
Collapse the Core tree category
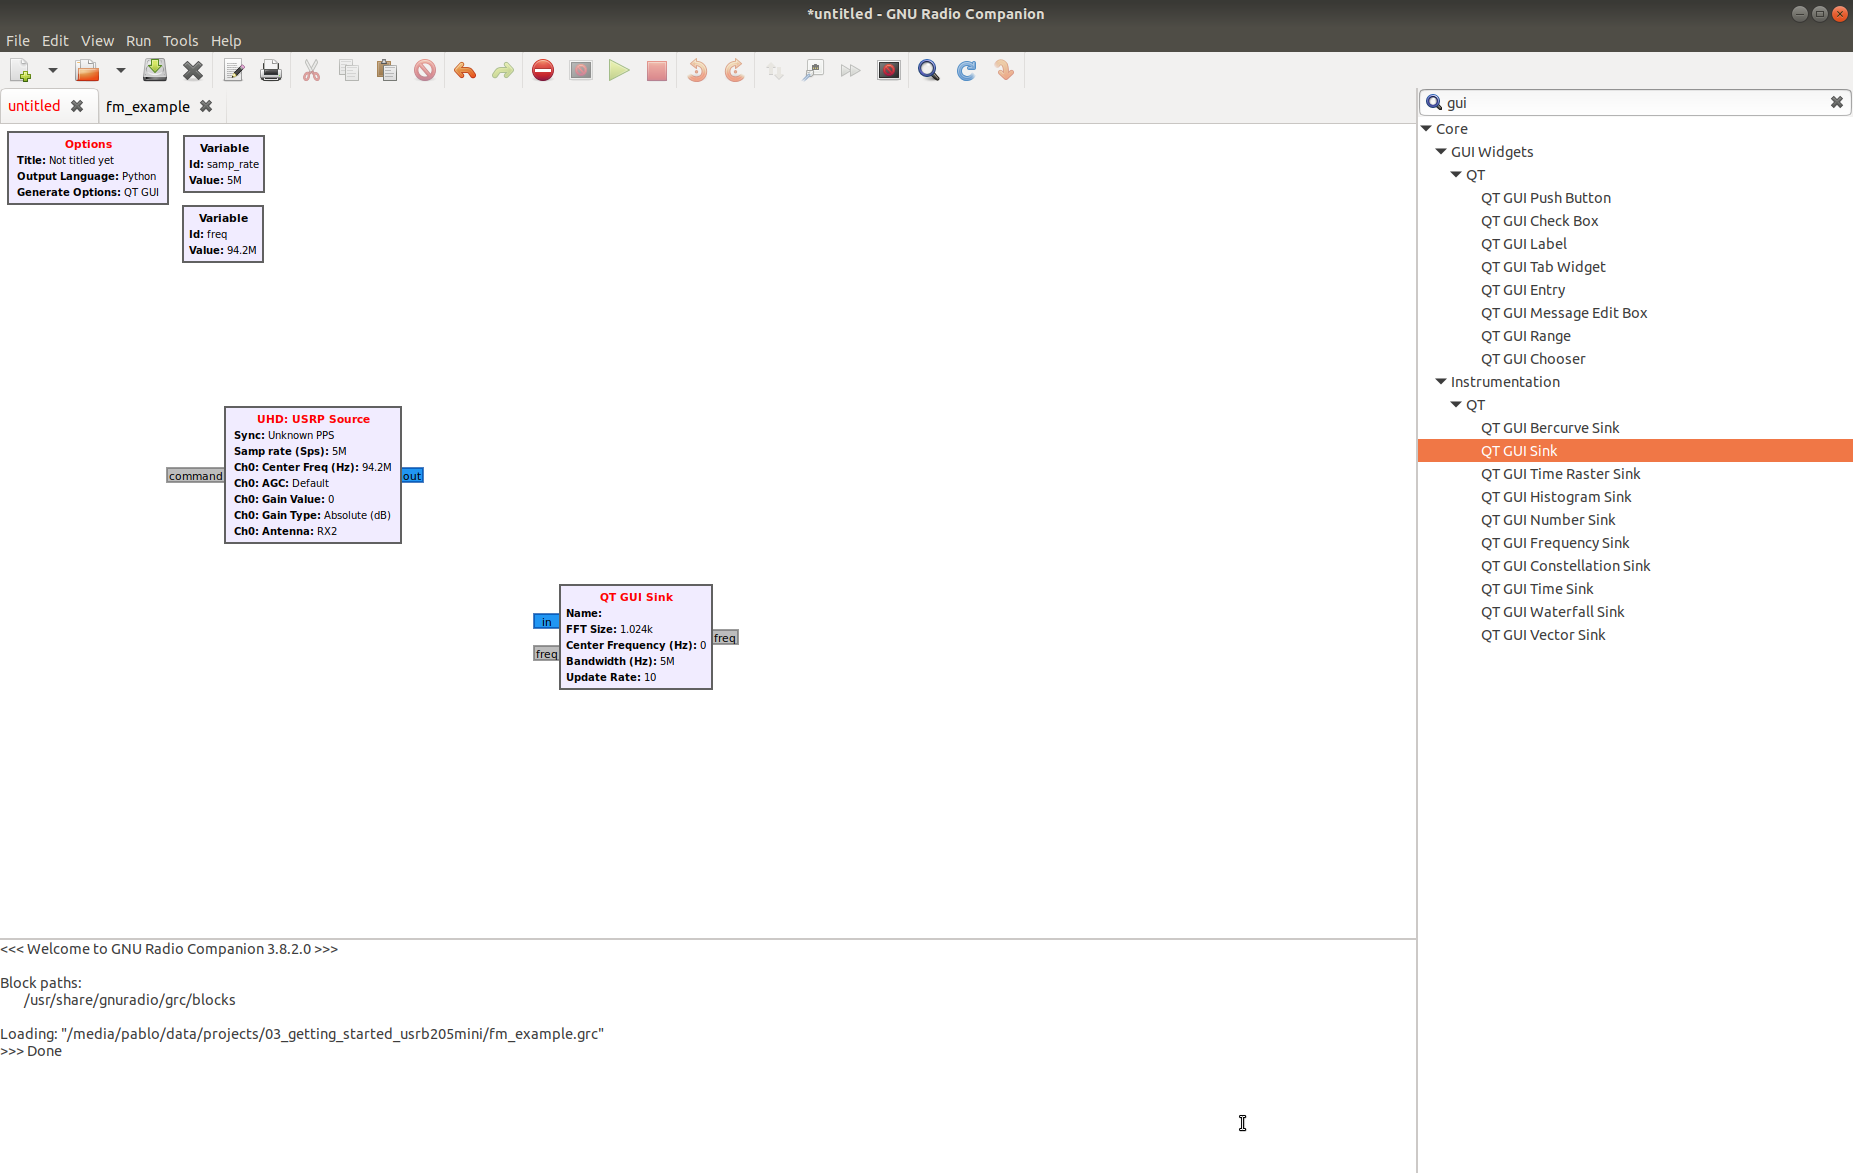click(x=1427, y=129)
